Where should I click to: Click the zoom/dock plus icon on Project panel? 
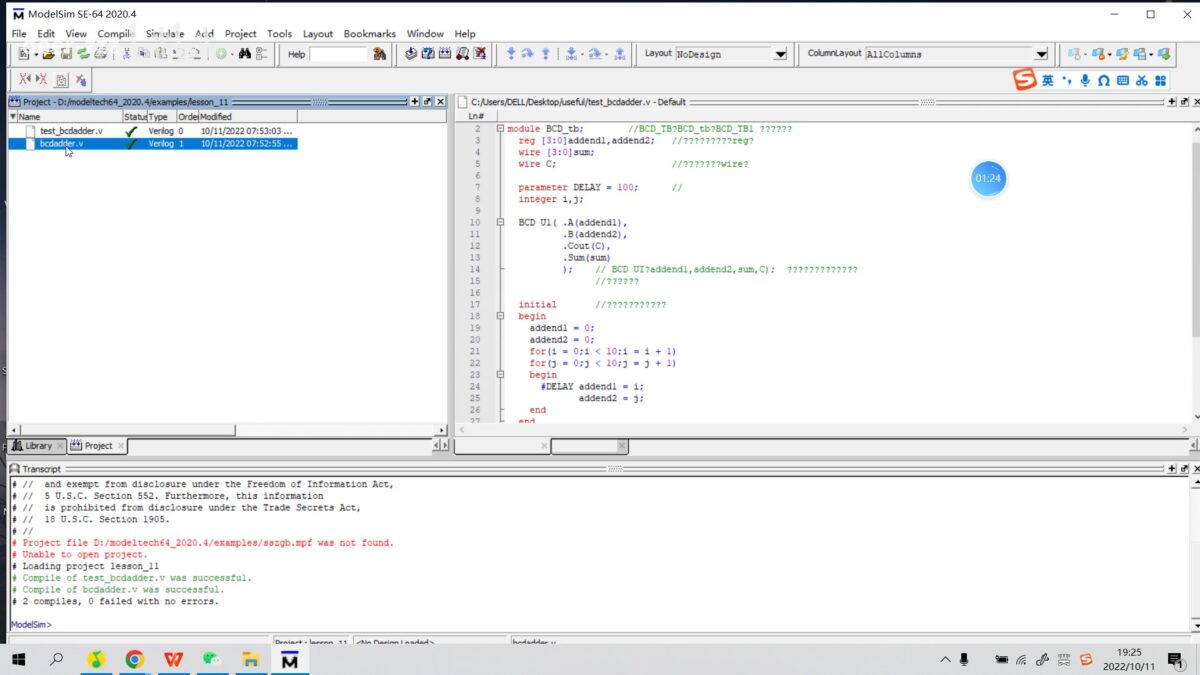point(415,102)
